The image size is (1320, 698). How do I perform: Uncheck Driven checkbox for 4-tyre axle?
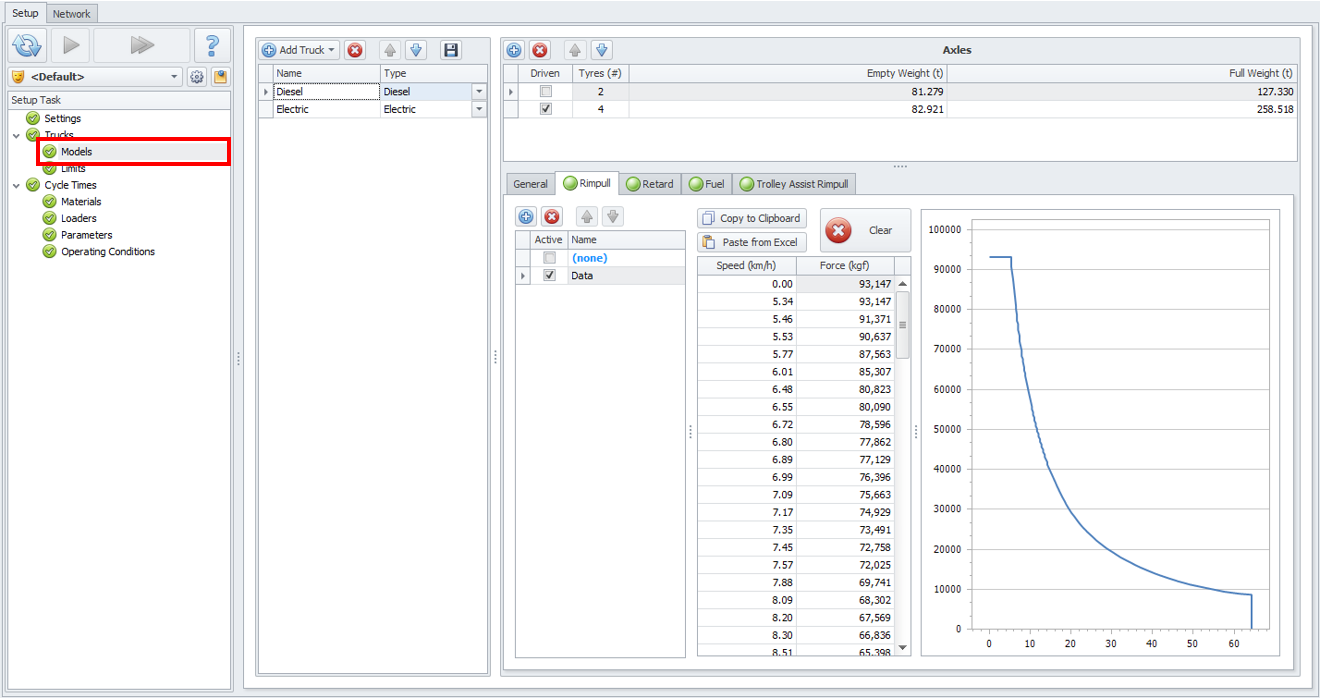tap(545, 109)
